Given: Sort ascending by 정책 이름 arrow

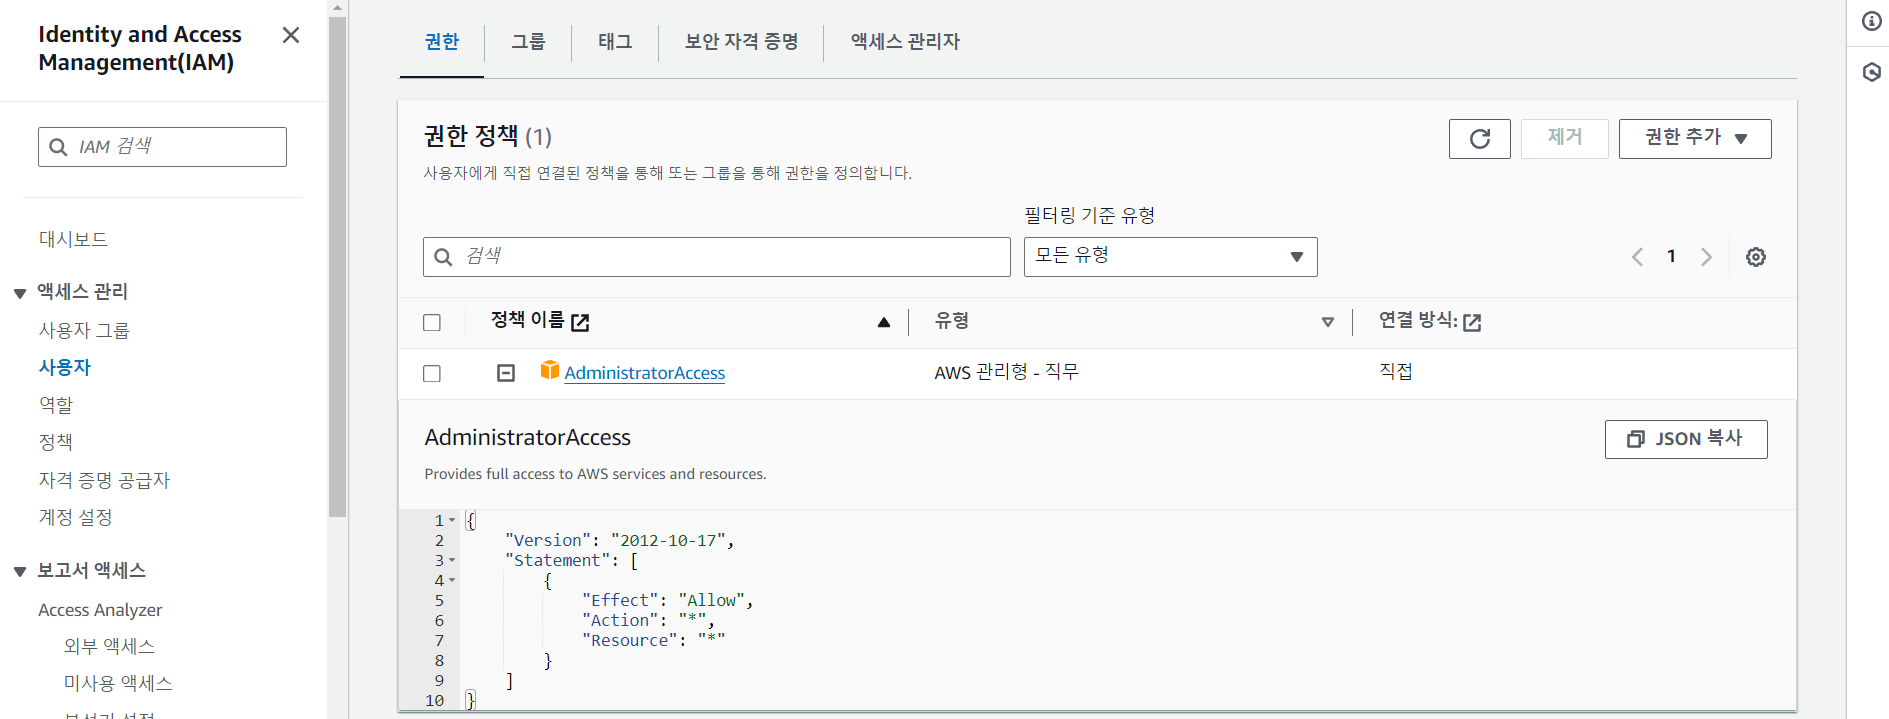Looking at the screenshot, I should 883,322.
